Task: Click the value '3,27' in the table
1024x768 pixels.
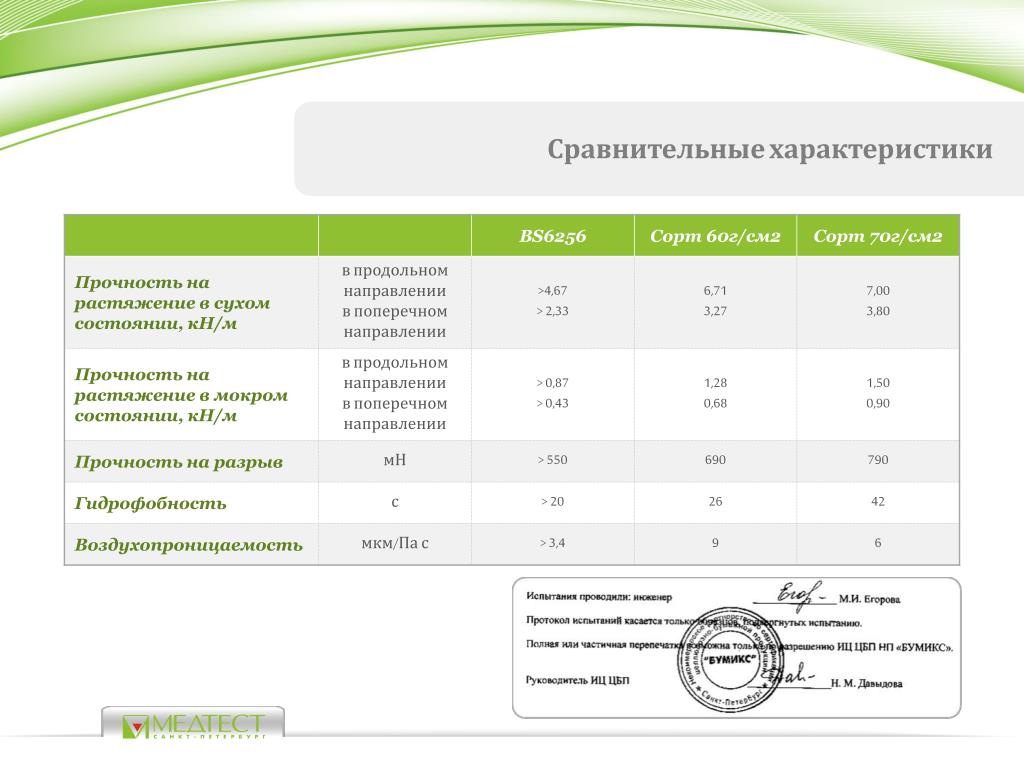Action: [715, 311]
